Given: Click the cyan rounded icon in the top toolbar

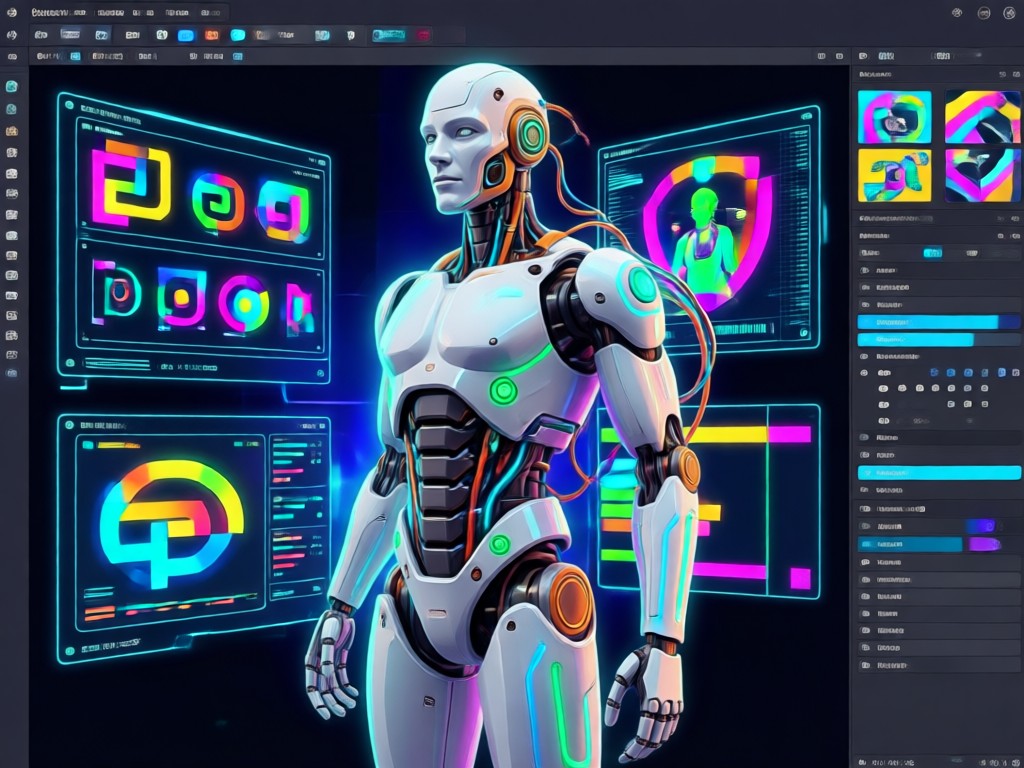Looking at the screenshot, I should click(x=238, y=35).
